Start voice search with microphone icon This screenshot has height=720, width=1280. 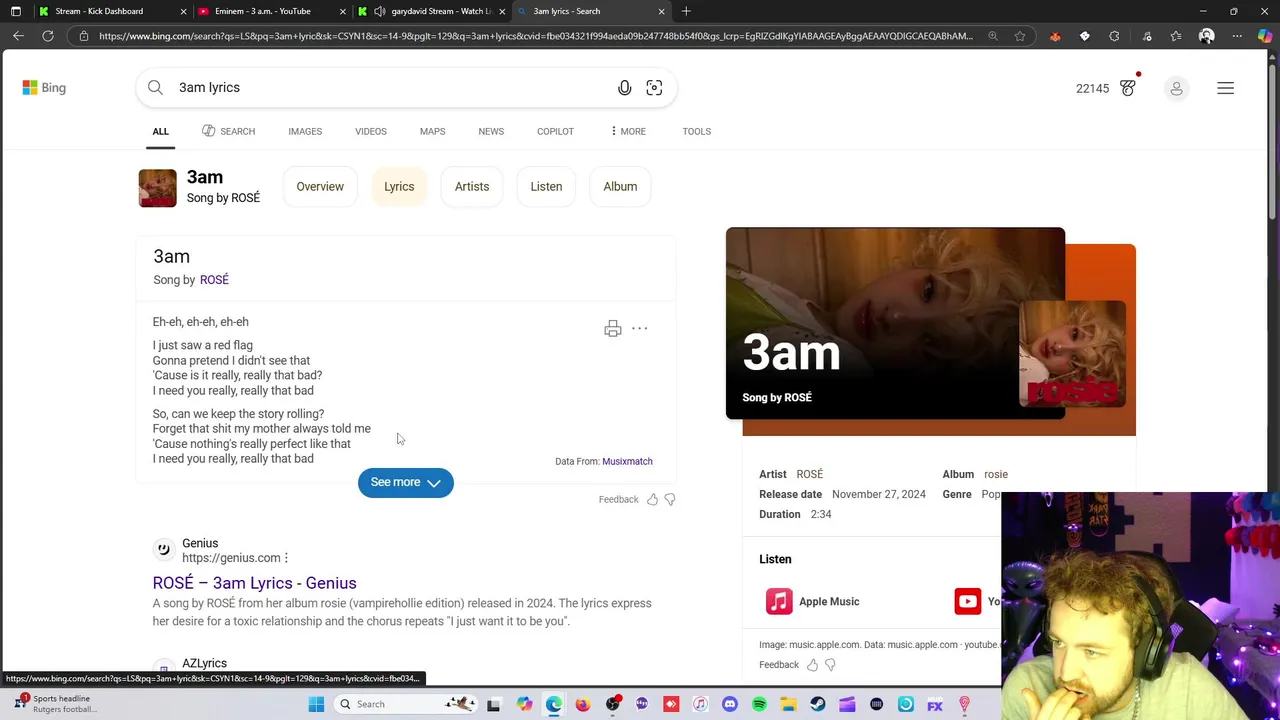[x=624, y=88]
